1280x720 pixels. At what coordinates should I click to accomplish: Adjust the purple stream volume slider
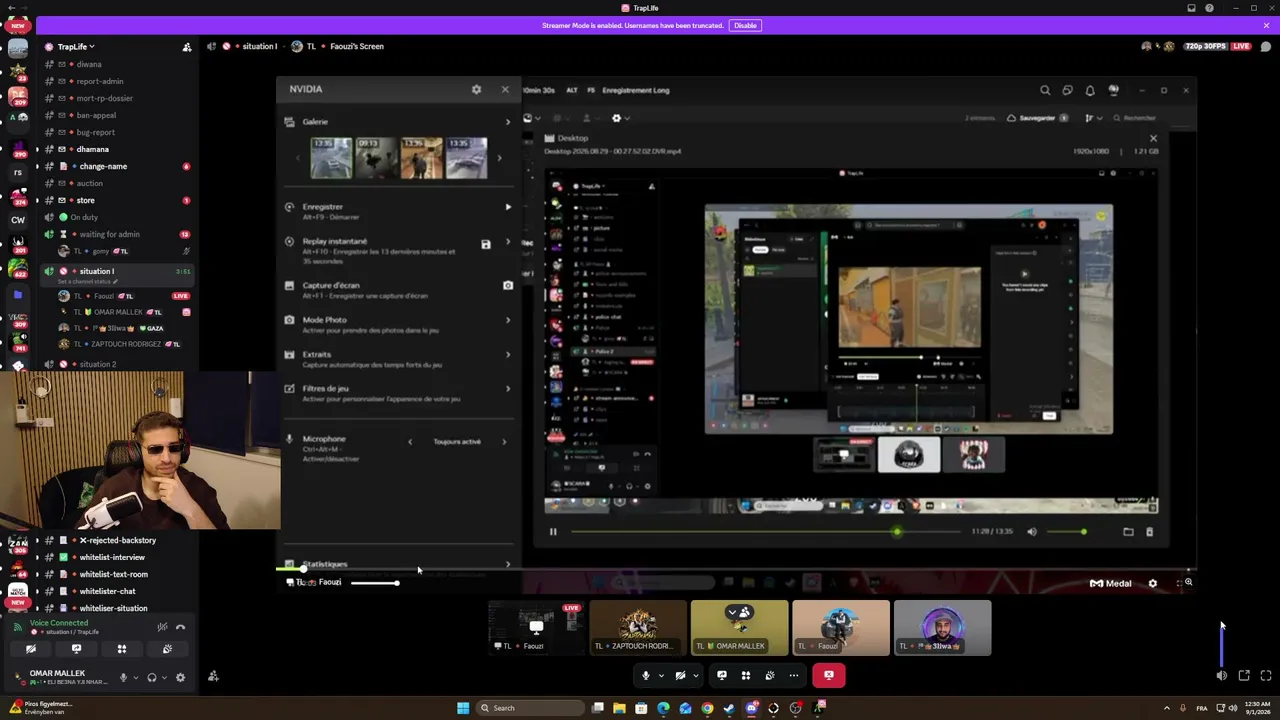point(1221,645)
